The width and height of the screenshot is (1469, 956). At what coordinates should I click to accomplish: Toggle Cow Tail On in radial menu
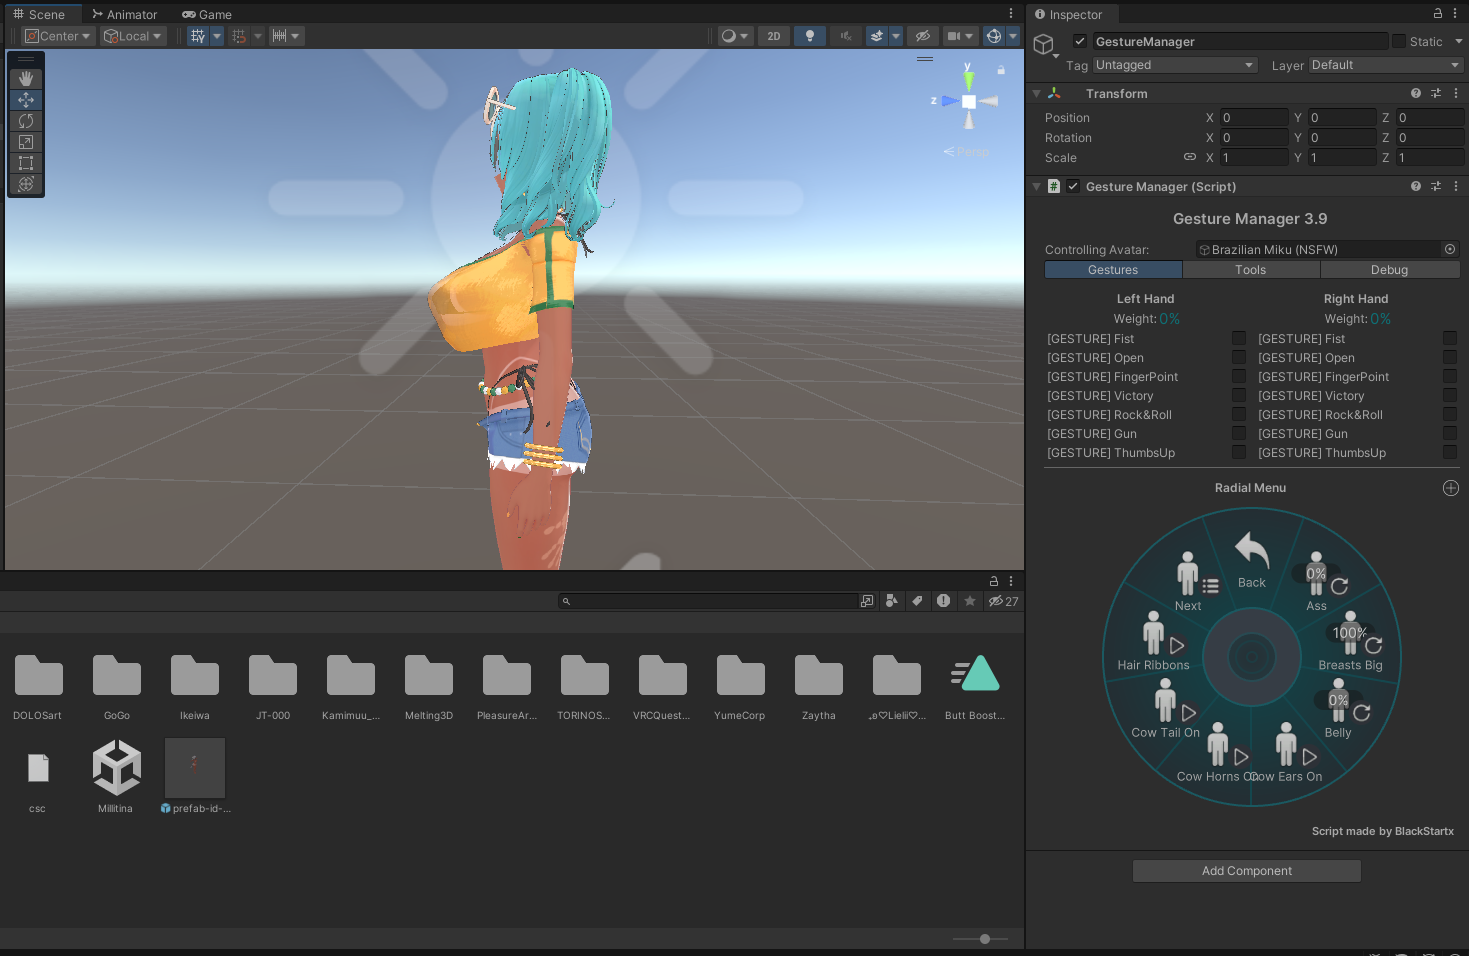(1166, 709)
